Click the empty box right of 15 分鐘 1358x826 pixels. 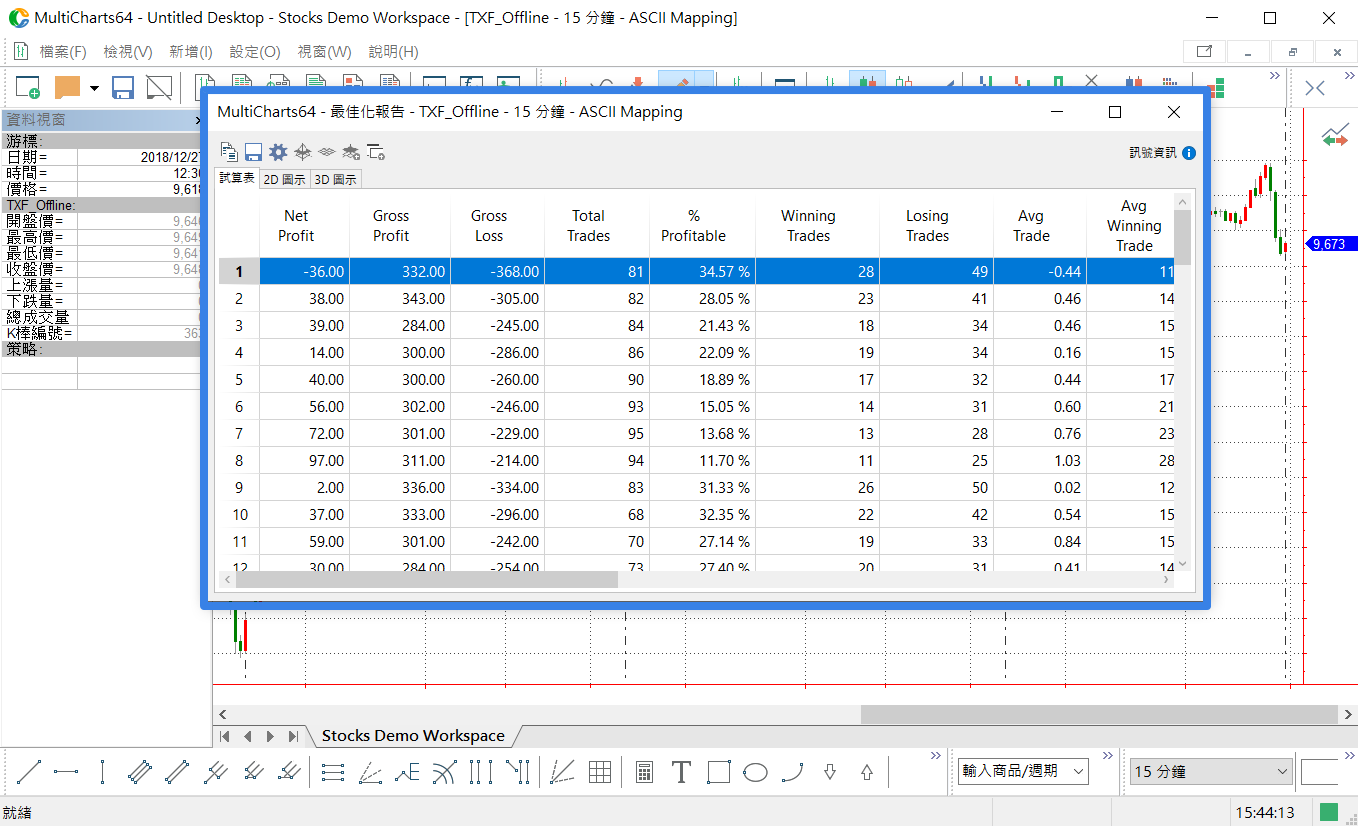(x=1319, y=772)
